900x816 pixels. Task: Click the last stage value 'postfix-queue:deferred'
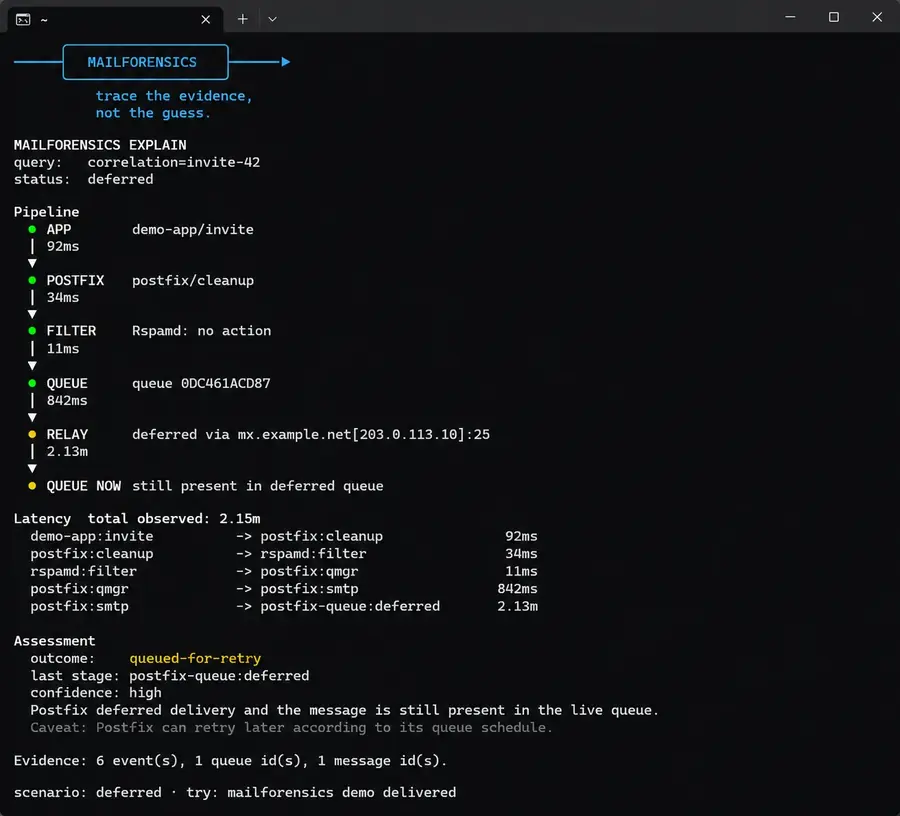click(219, 676)
